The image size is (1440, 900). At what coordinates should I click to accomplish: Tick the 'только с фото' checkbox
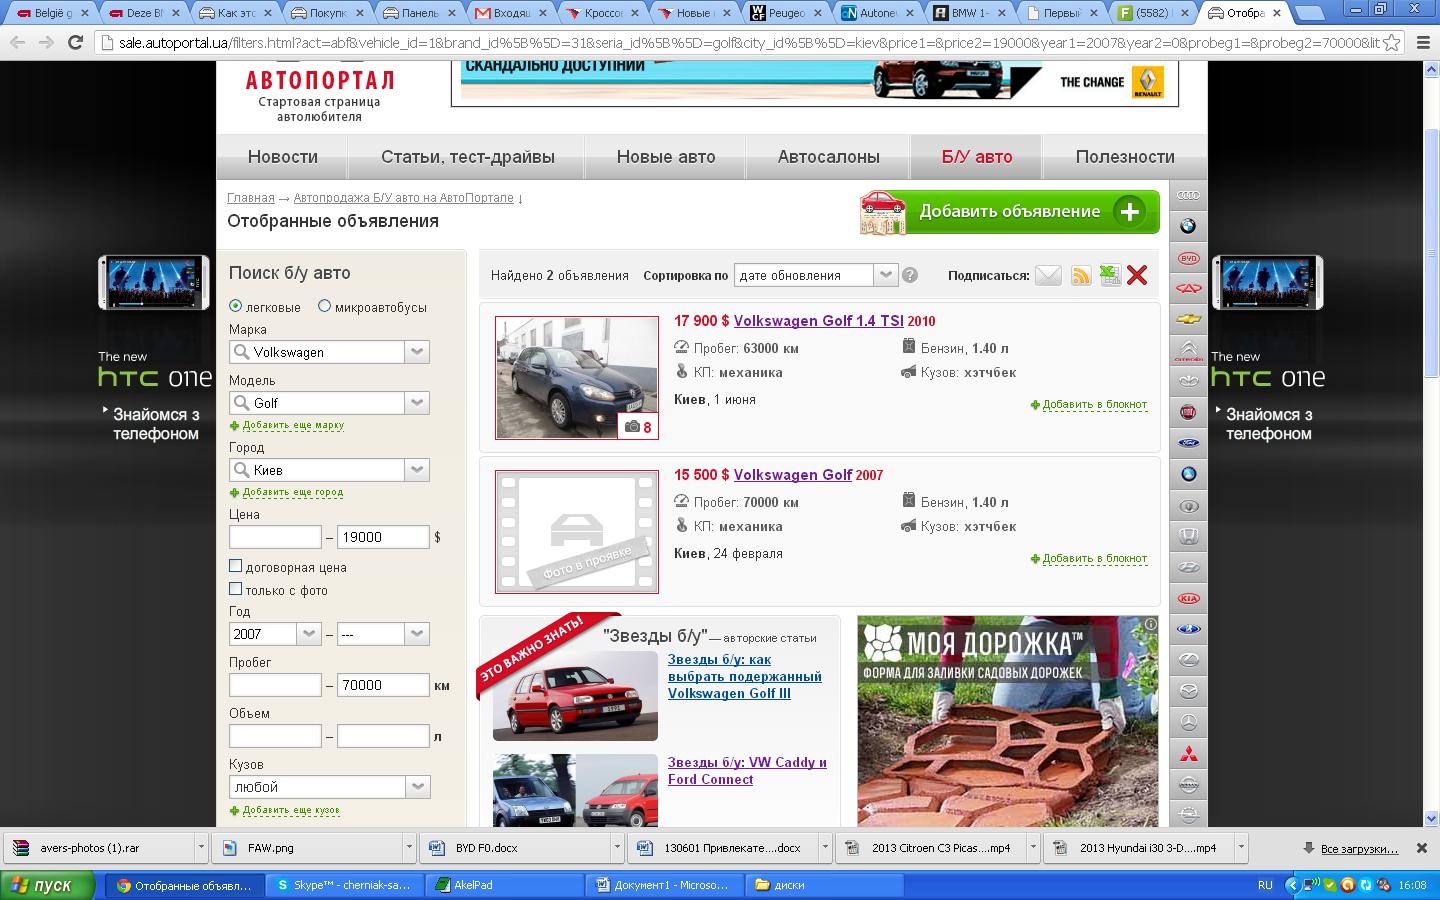coord(236,589)
